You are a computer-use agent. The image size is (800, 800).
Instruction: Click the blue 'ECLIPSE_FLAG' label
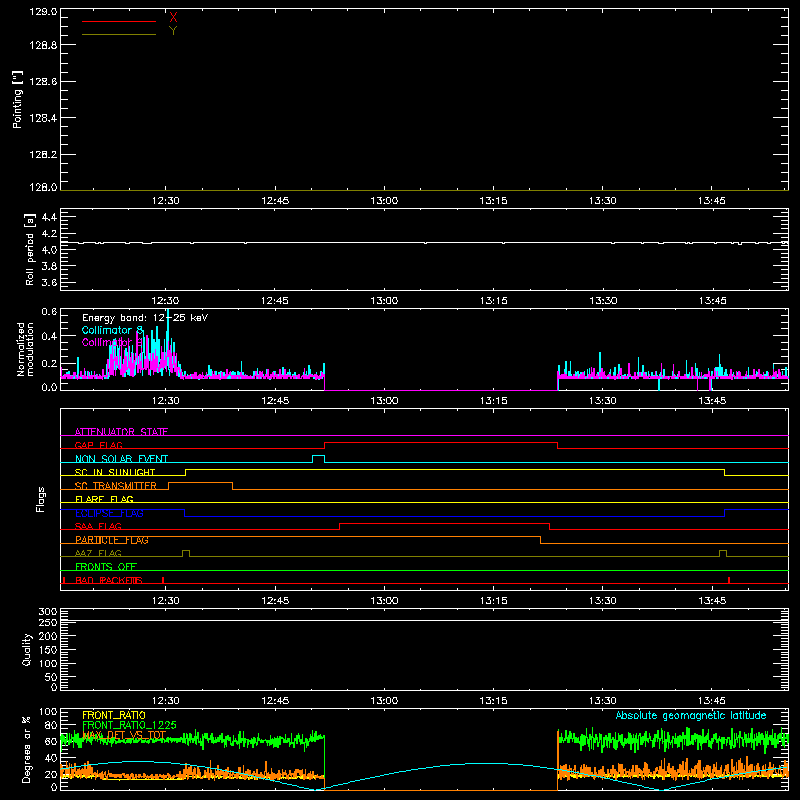coord(109,513)
